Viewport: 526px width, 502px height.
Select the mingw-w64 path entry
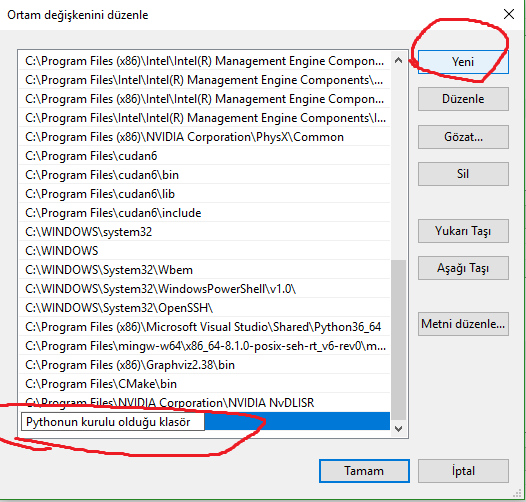[x=205, y=346]
